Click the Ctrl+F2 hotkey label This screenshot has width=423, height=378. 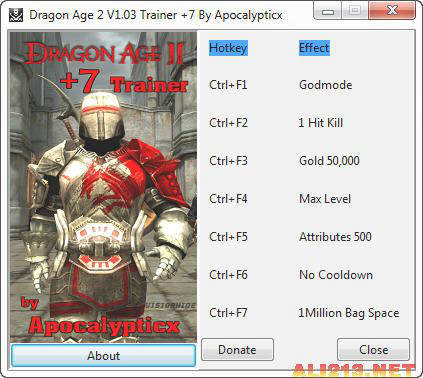coord(228,123)
